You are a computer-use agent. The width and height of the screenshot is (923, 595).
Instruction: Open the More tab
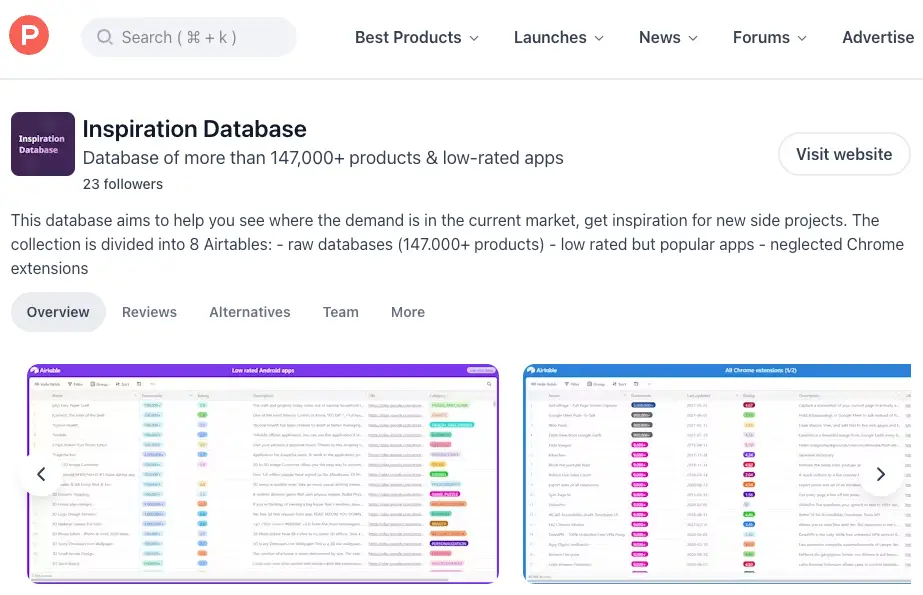[x=408, y=312]
